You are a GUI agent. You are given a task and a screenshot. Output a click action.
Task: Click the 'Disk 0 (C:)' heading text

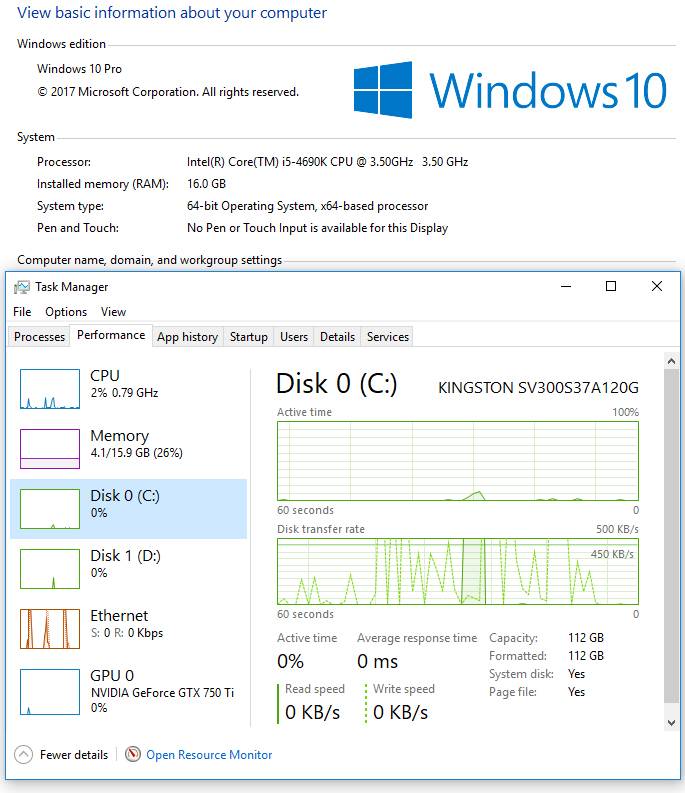(336, 383)
